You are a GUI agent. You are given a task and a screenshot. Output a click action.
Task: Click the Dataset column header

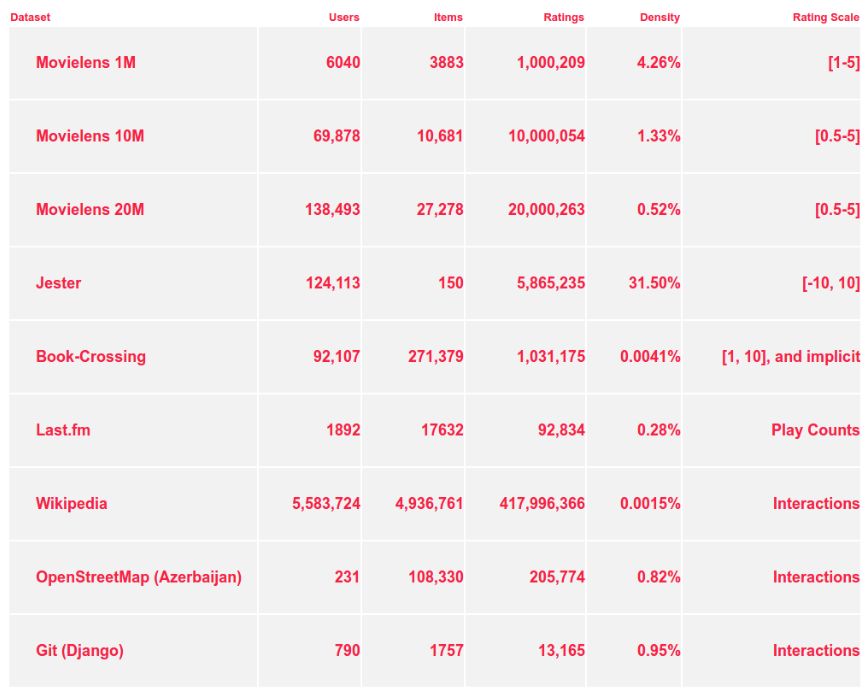(x=30, y=17)
